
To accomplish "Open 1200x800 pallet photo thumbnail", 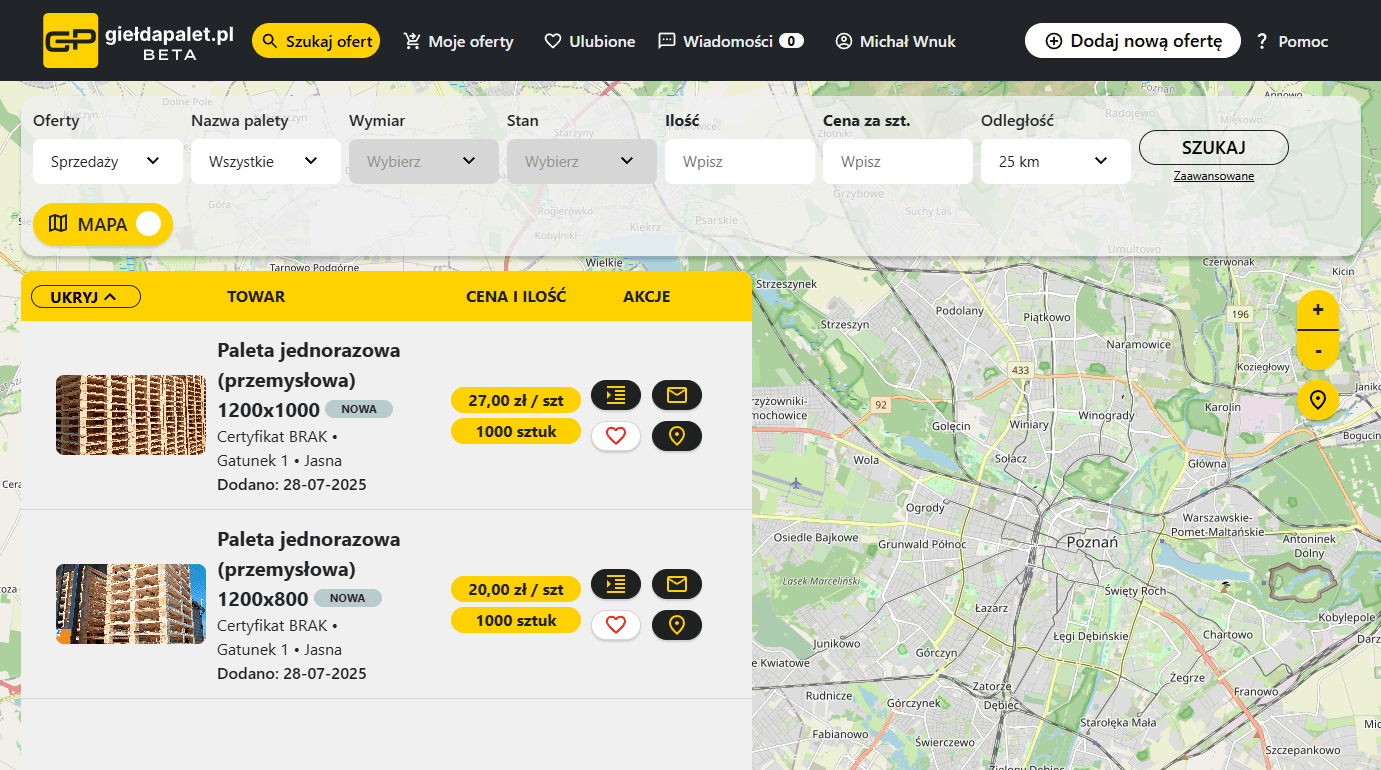I will click(131, 604).
